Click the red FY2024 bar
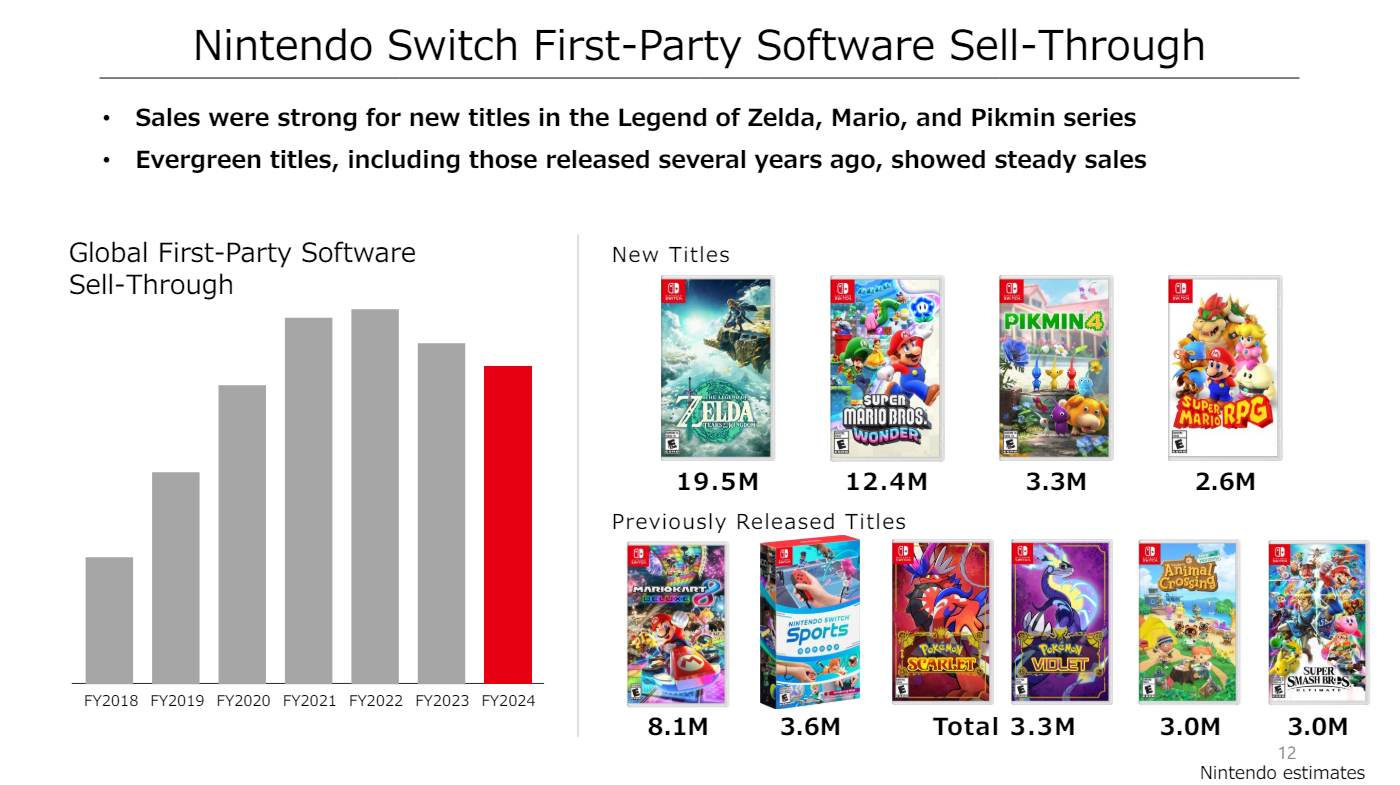 coord(508,525)
